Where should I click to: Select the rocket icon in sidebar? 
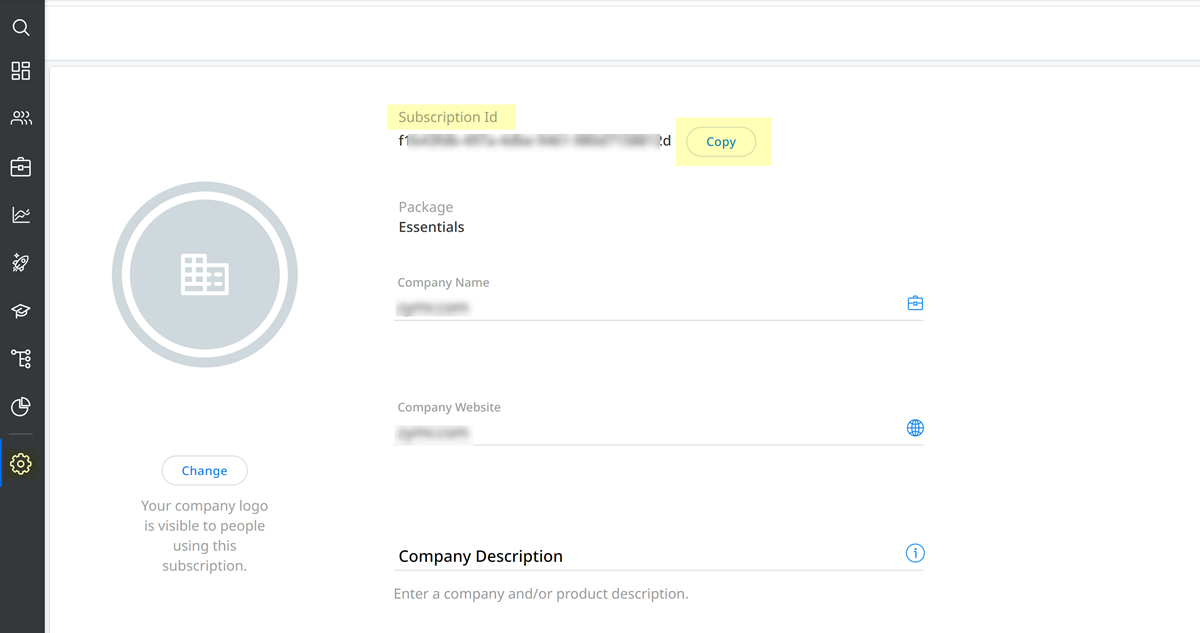click(21, 263)
